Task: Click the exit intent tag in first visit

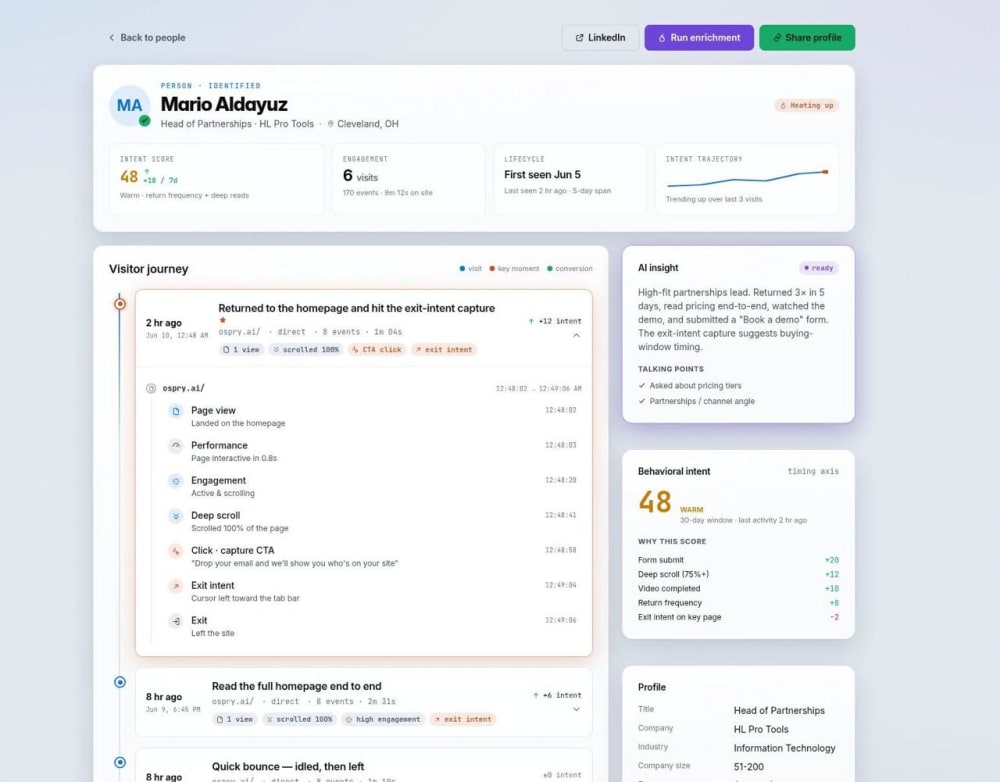Action: tap(443, 350)
